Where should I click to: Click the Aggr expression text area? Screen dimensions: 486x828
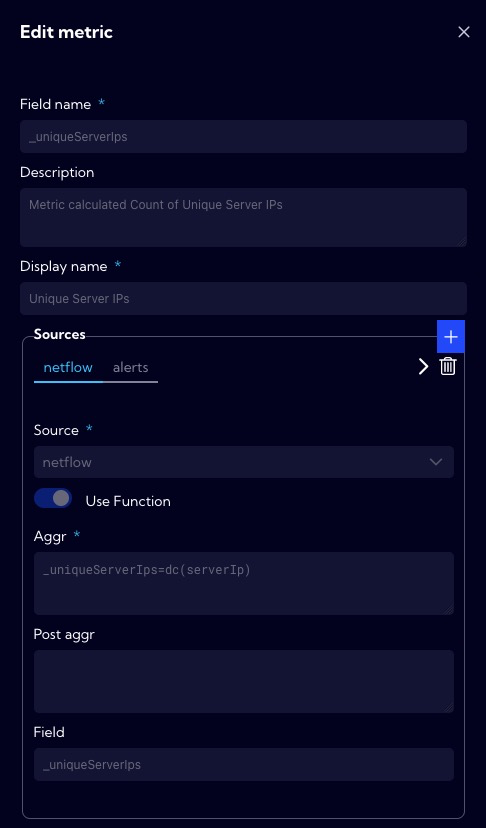[x=244, y=584]
